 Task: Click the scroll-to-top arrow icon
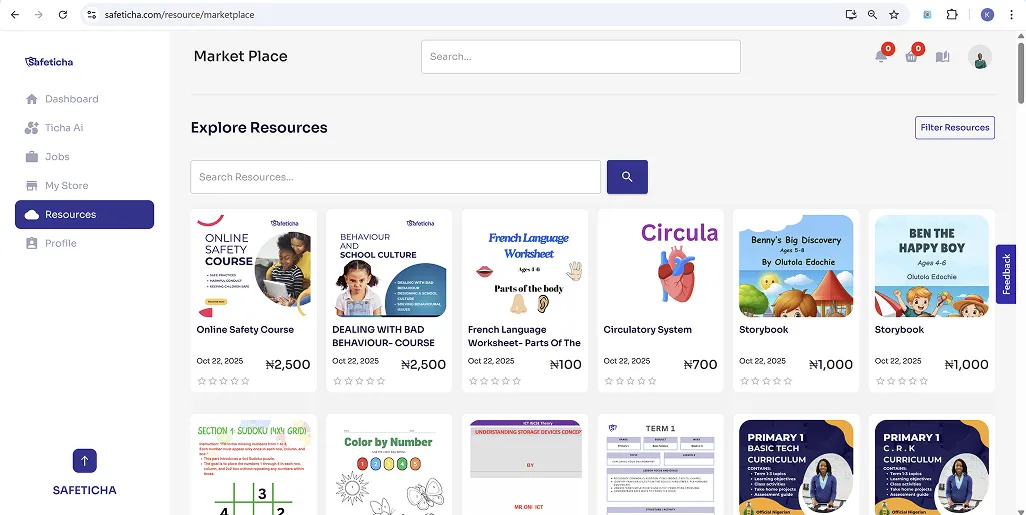84,461
